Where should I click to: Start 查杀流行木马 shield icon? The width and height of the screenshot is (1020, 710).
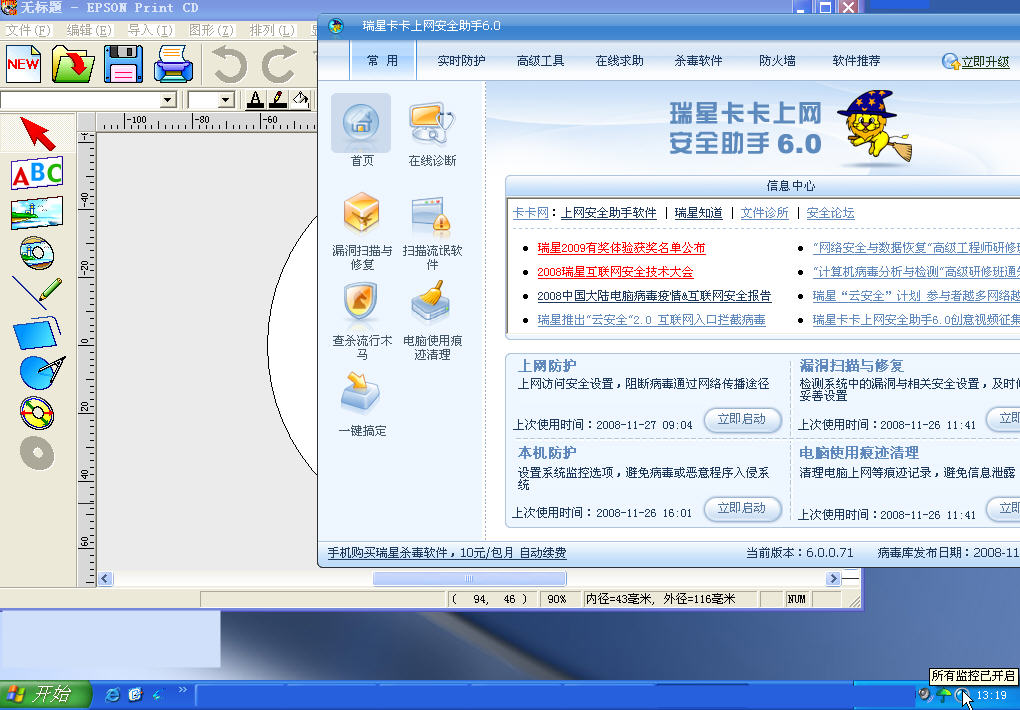pos(362,321)
